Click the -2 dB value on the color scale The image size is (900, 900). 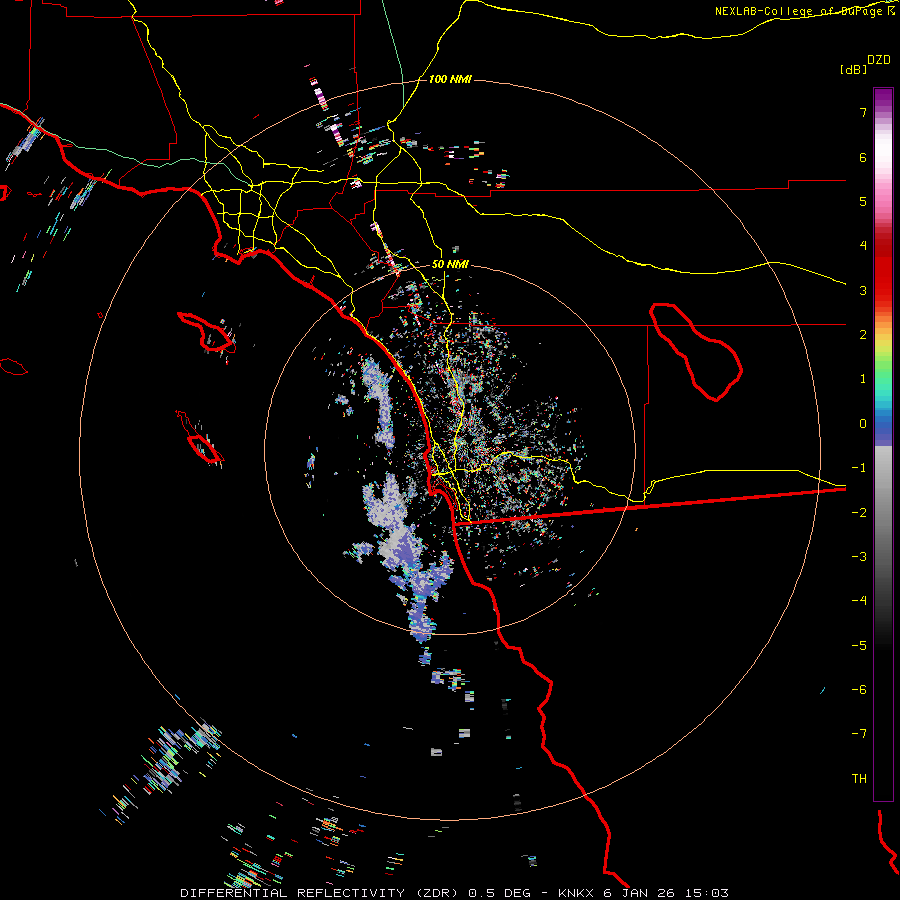tap(859, 513)
